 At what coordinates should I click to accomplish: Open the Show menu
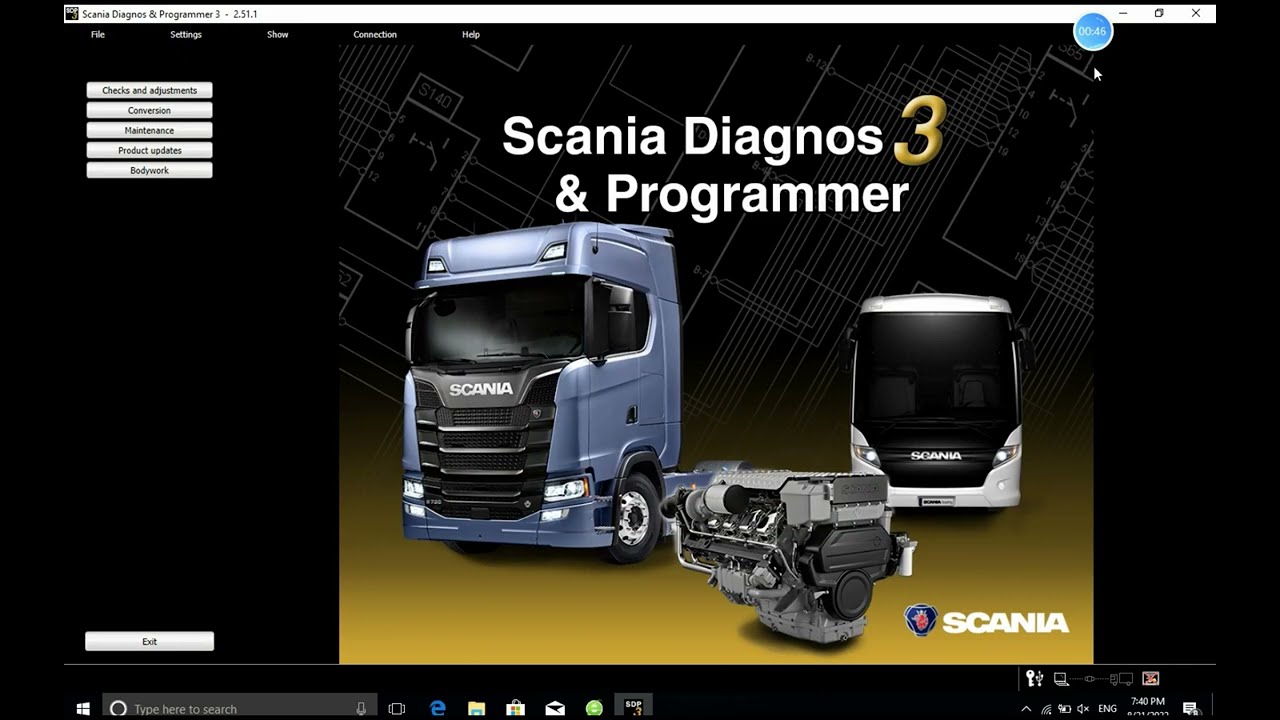[278, 34]
